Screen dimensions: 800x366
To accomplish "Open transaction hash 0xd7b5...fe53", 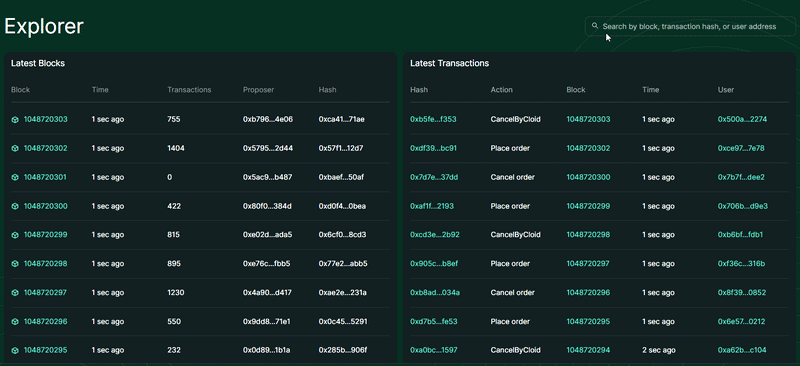I will [x=434, y=322].
